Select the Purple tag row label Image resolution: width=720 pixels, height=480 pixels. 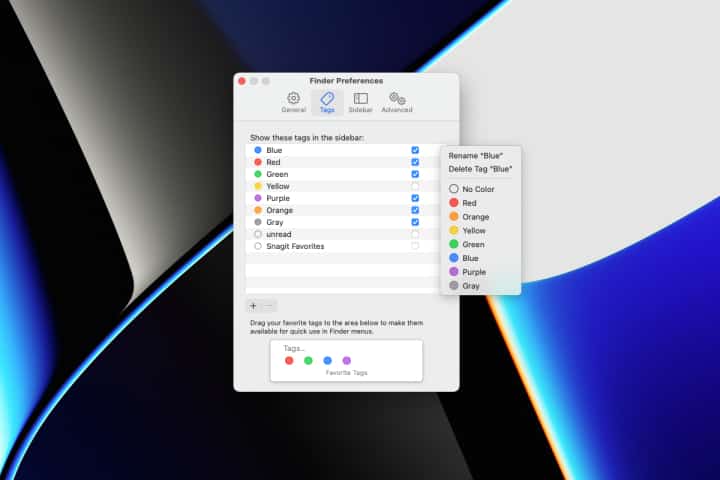(x=278, y=198)
